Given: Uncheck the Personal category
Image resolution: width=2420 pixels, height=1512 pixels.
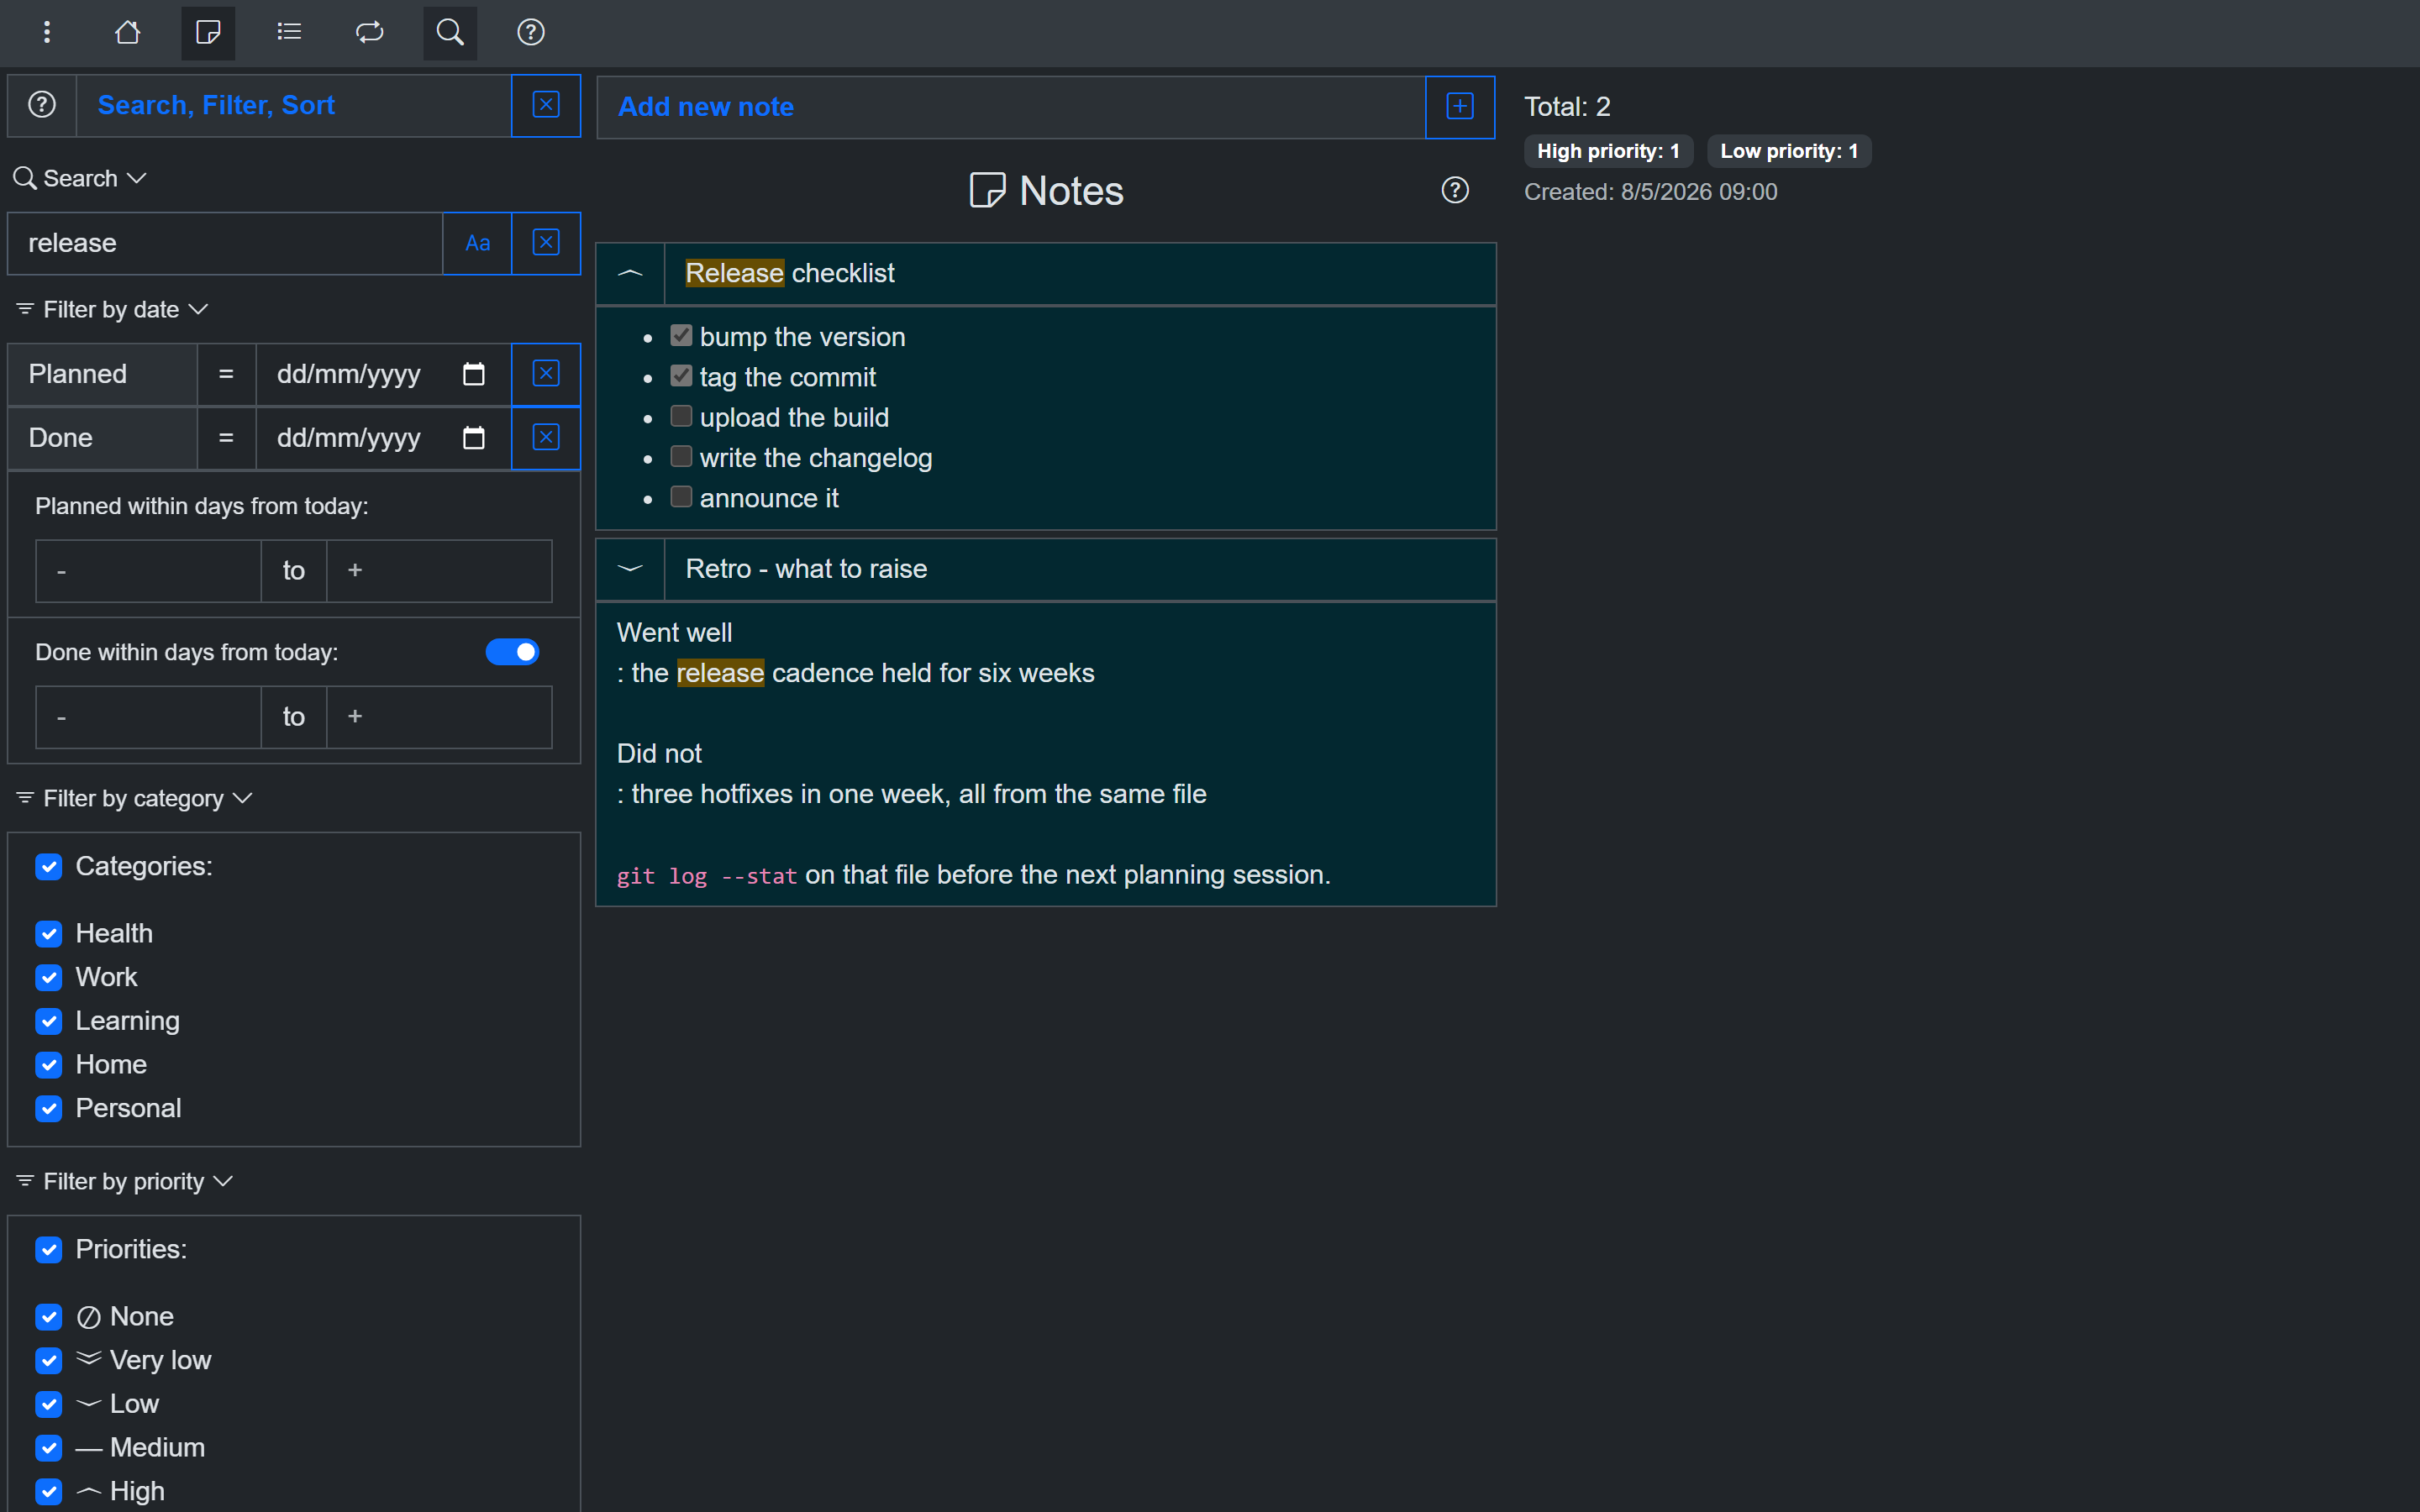Looking at the screenshot, I should coord(49,1108).
